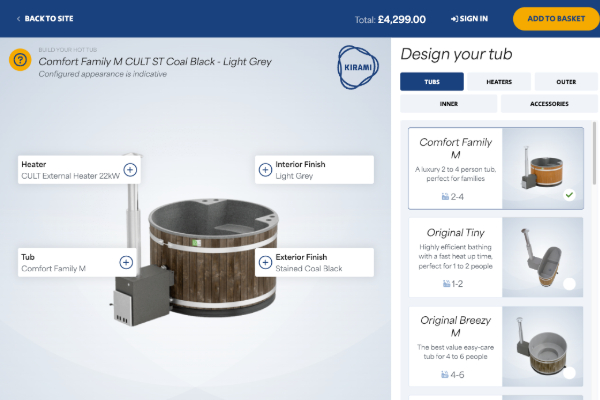
Task: Click the Original Tiny tub thumbnail
Action: pos(543,257)
